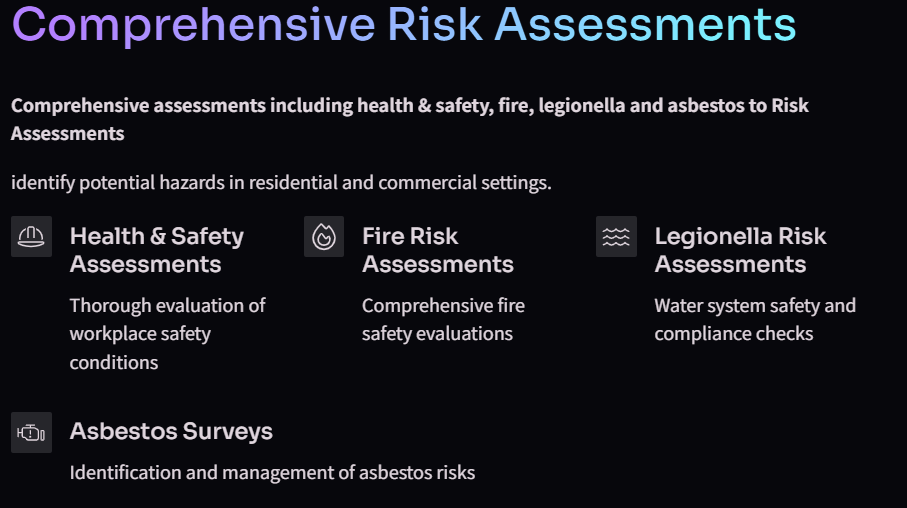Click 'Identification and management of asbestos risks' text
The width and height of the screenshot is (907, 508).
[x=272, y=473]
